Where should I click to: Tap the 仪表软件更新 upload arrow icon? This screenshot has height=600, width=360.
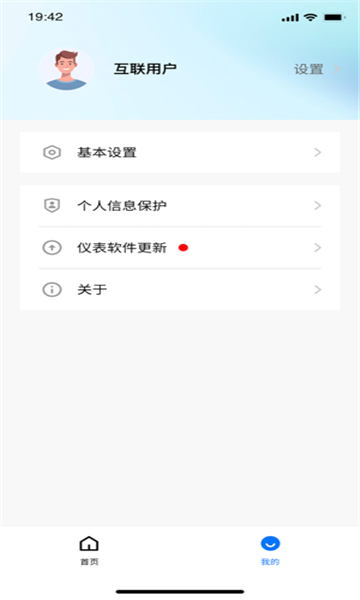tap(52, 248)
